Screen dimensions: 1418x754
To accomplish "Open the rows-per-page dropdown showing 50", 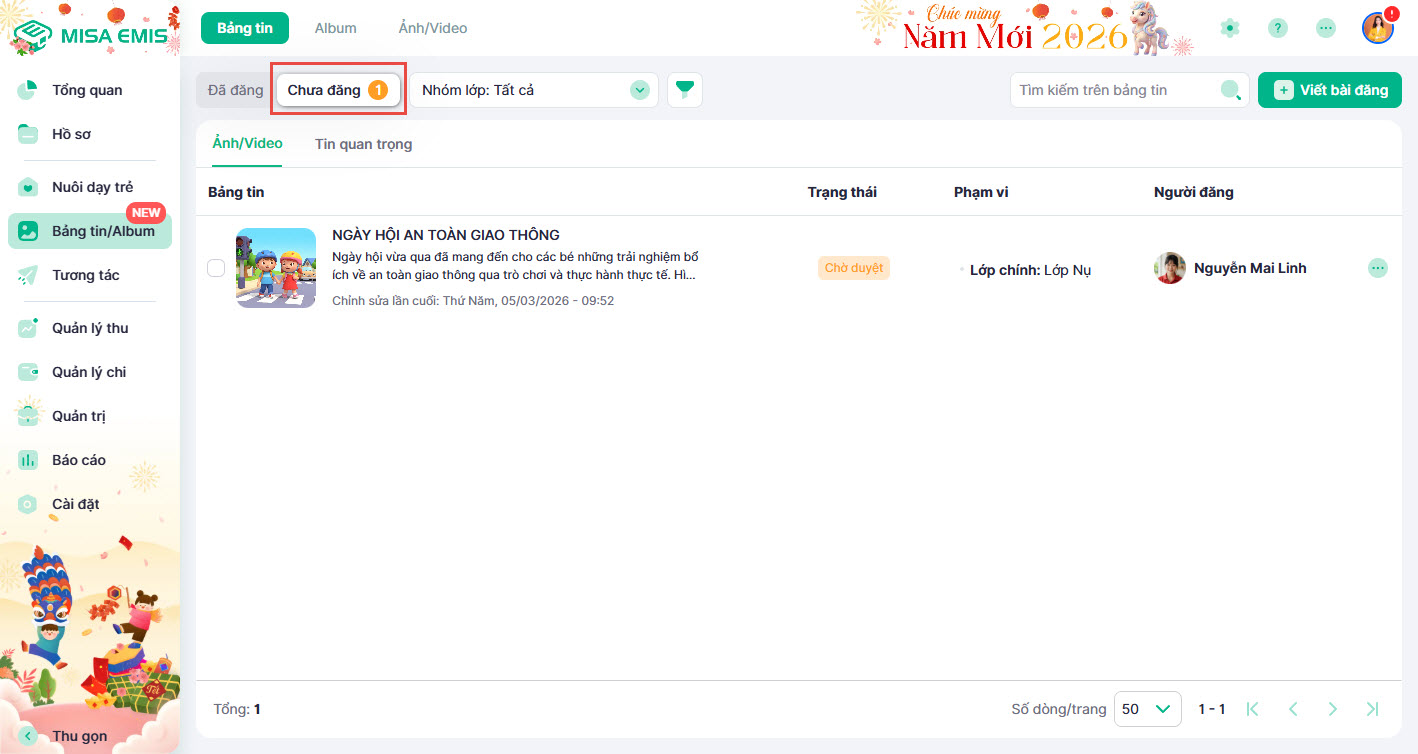I will 1145,709.
